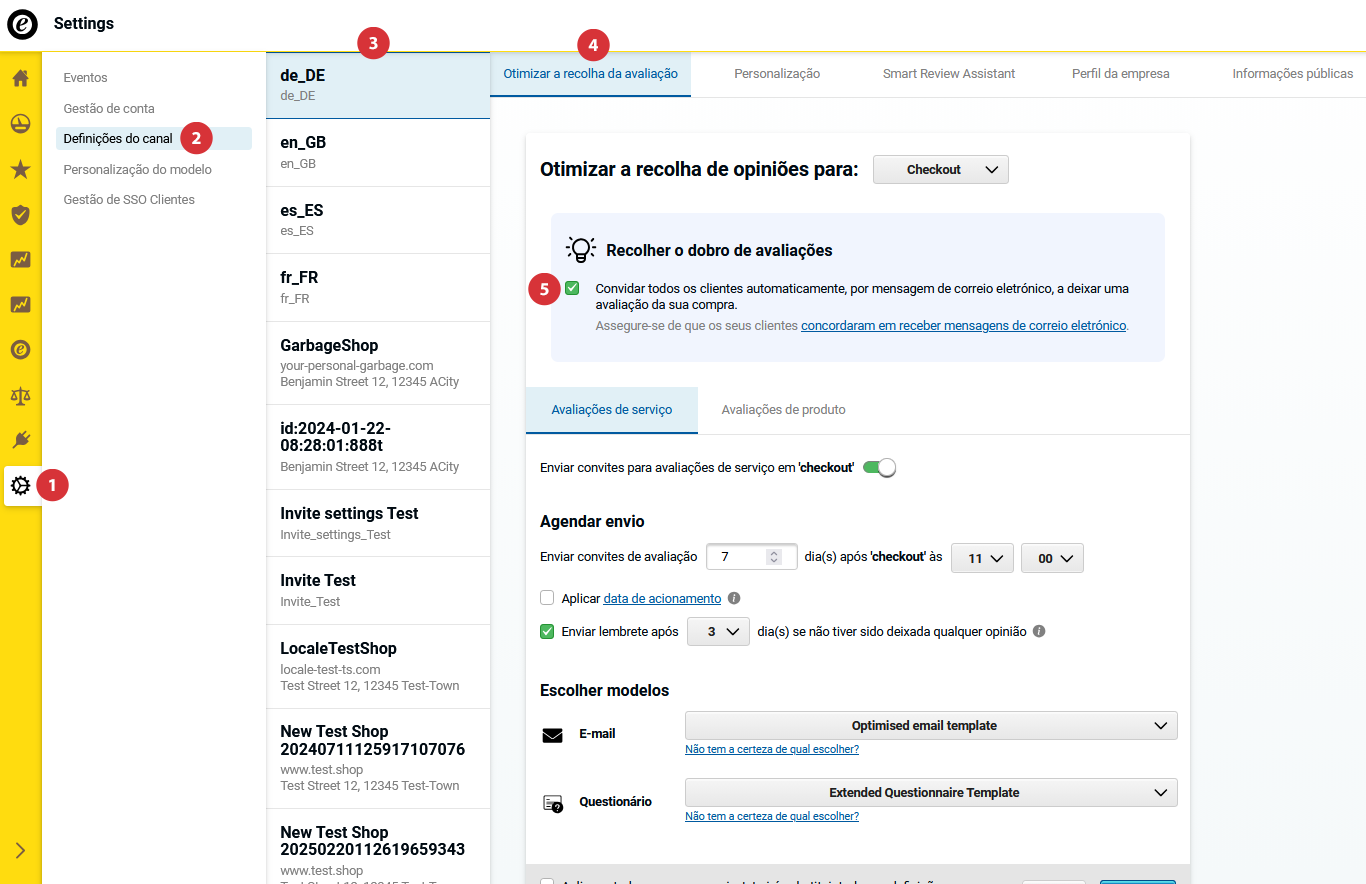Open the balance scales icon

pyautogui.click(x=20, y=395)
